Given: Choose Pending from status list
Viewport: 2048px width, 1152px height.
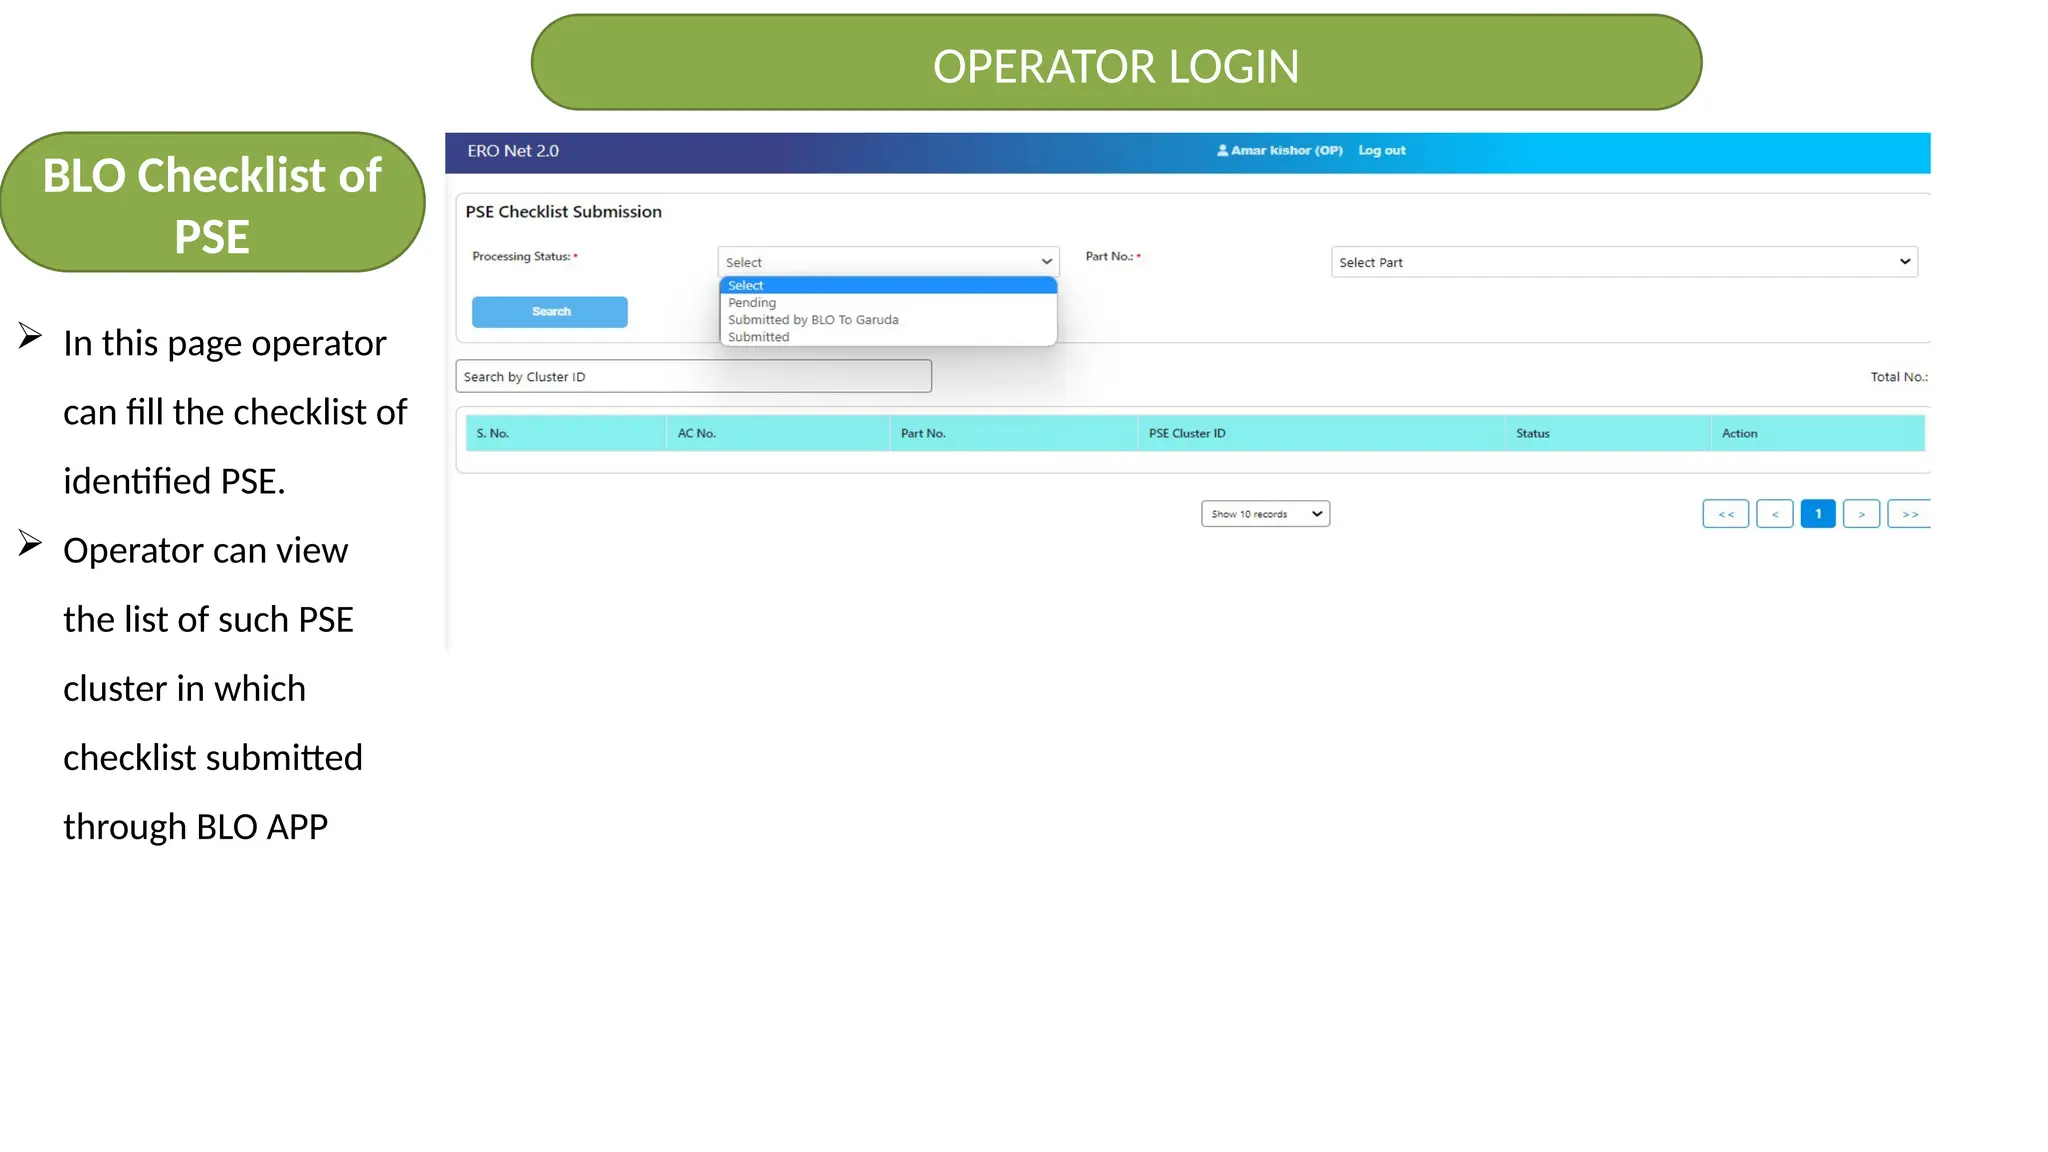Looking at the screenshot, I should [x=752, y=303].
